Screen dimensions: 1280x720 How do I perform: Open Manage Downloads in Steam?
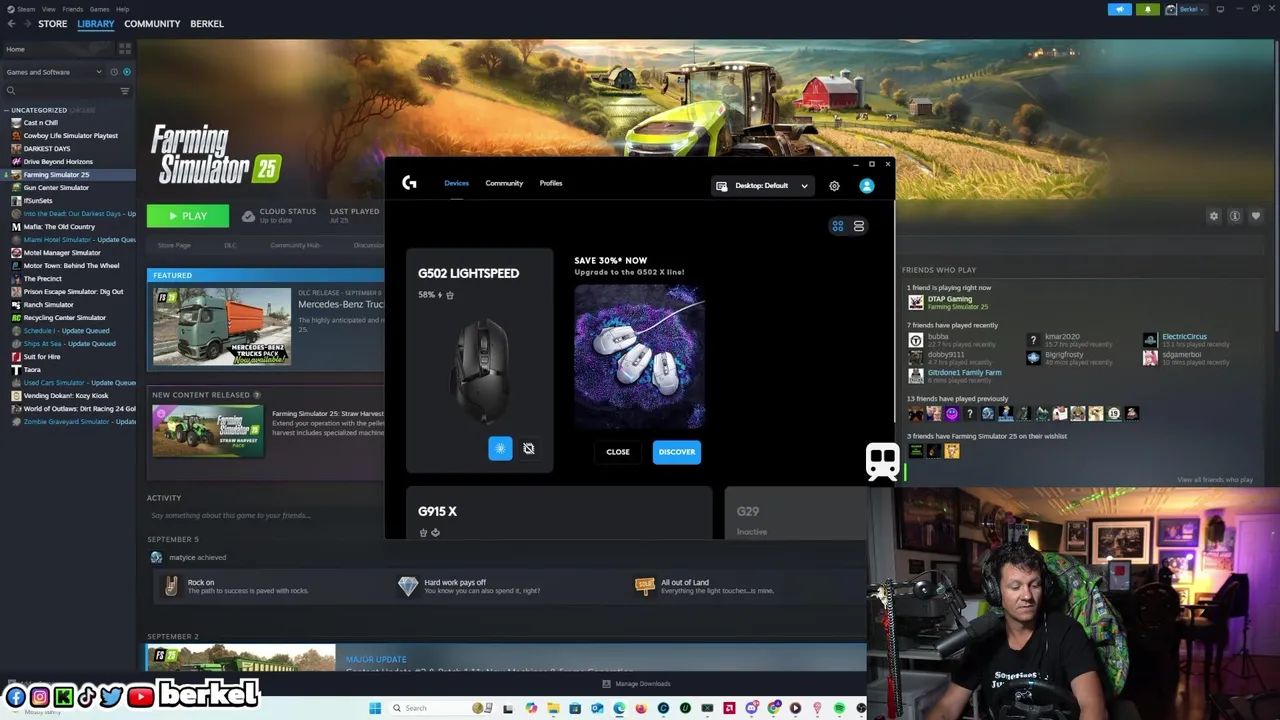636,684
